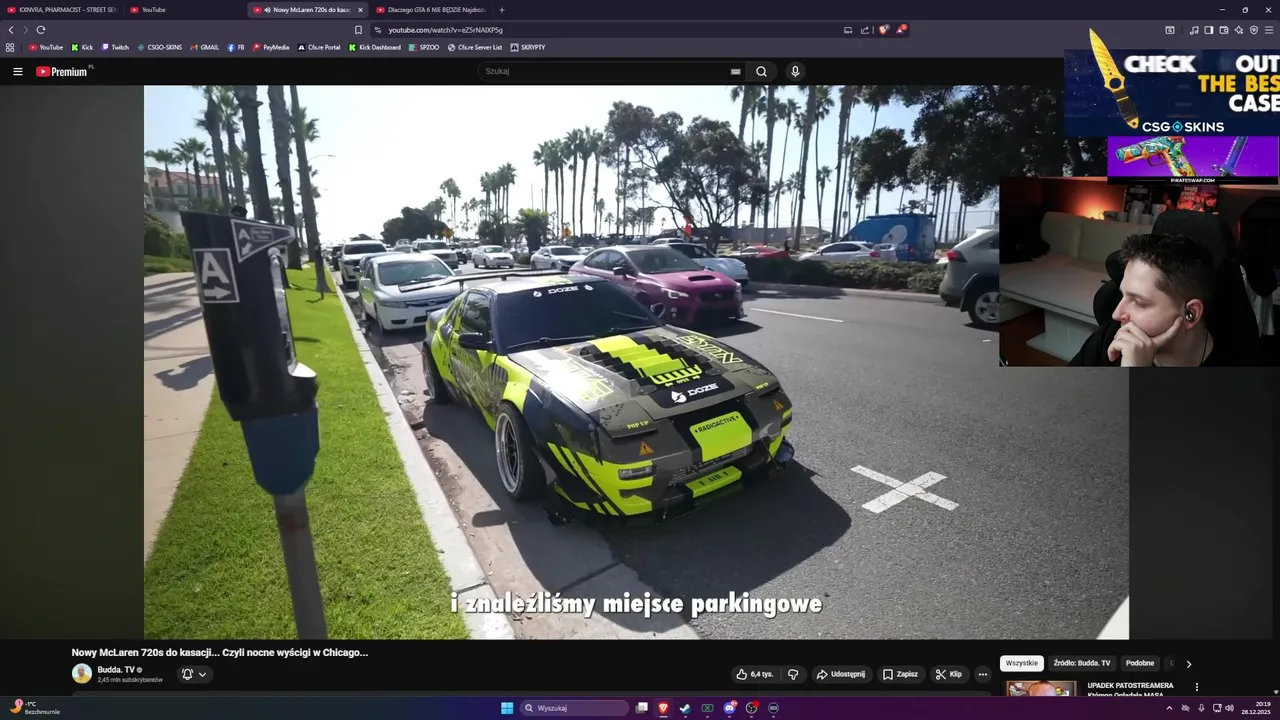The width and height of the screenshot is (1280, 720).
Task: Select Źródło: Budda. TV filter chip
Action: click(1081, 663)
